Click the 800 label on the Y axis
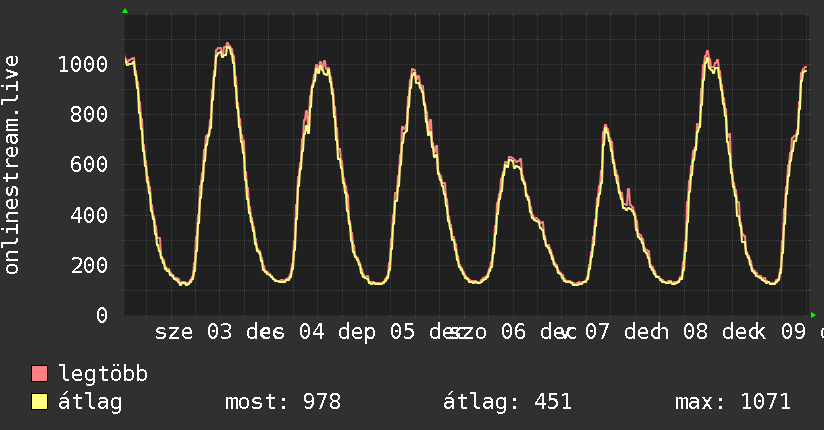The height and width of the screenshot is (430, 824). click(90, 115)
